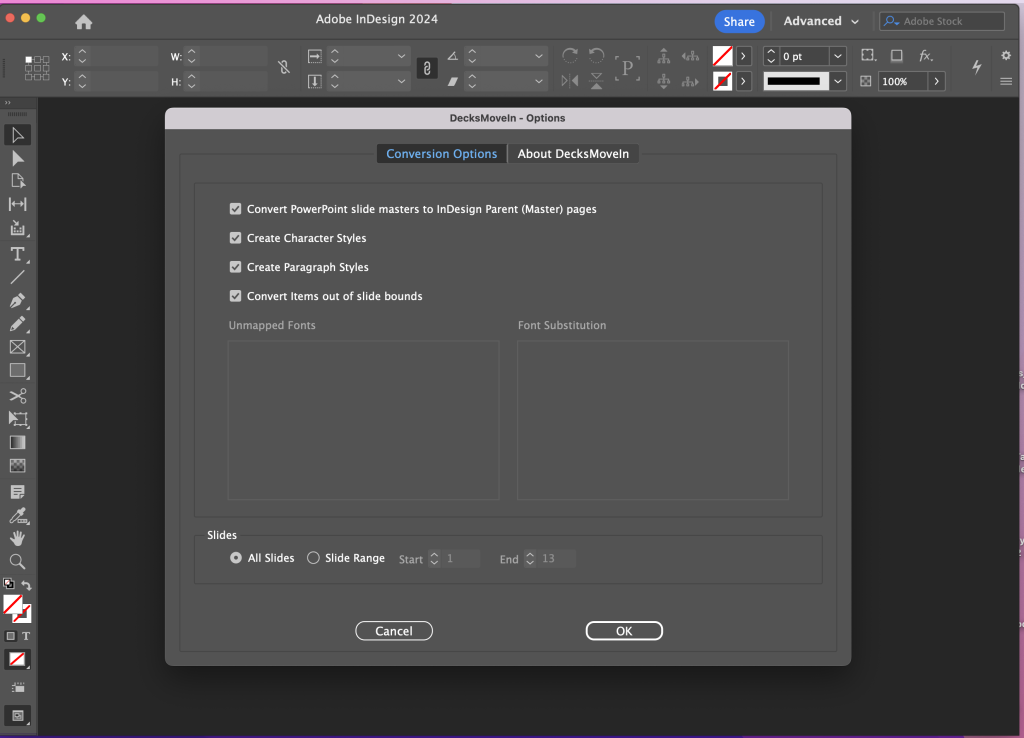
Task: Expand the fill color arrow
Action: pos(743,57)
